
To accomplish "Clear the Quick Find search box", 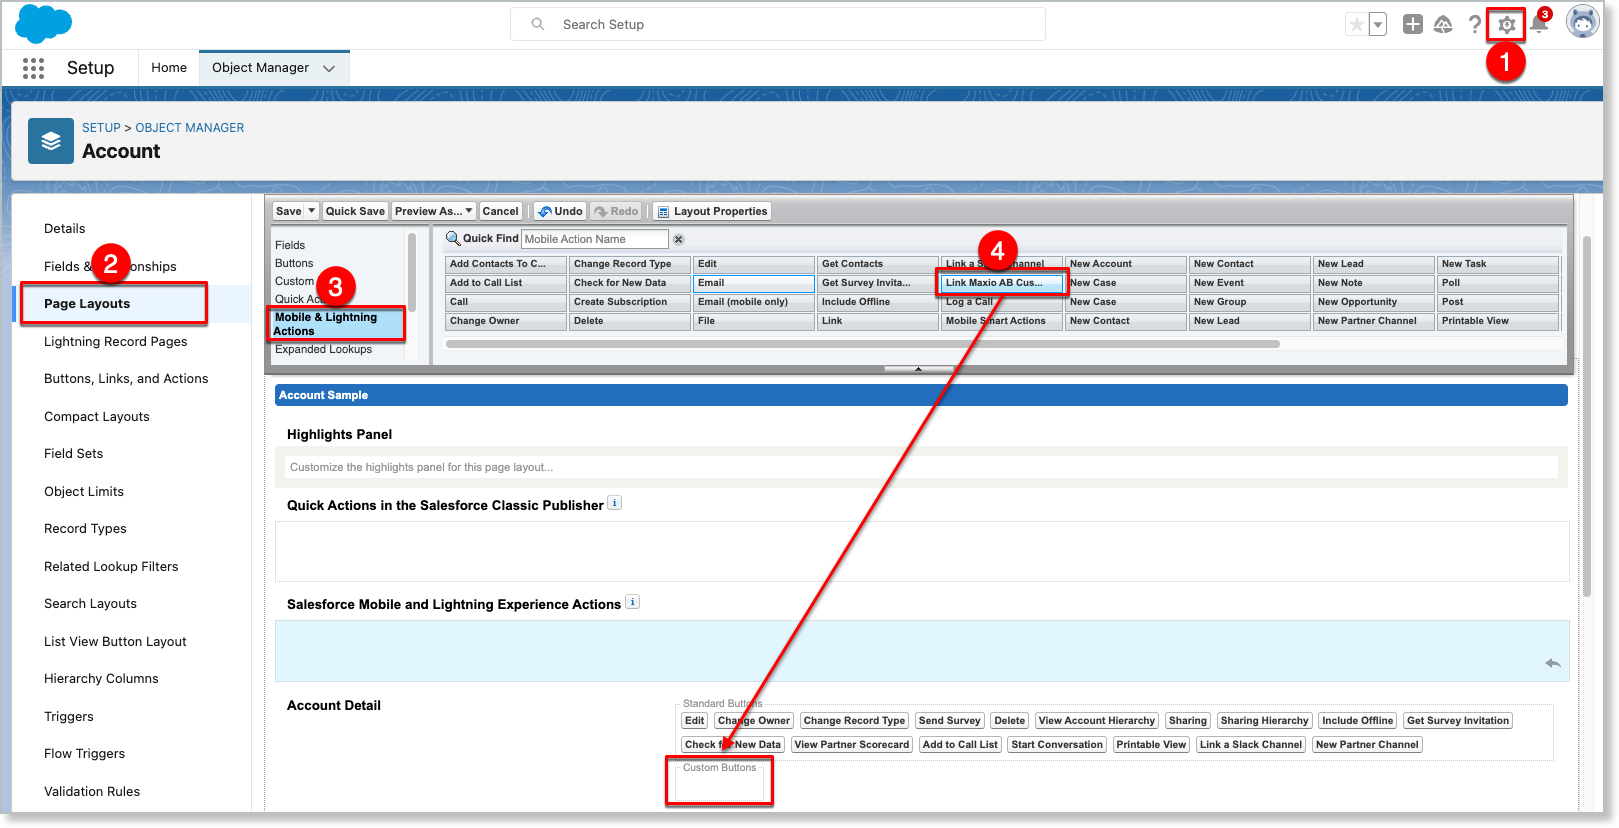I will [678, 239].
